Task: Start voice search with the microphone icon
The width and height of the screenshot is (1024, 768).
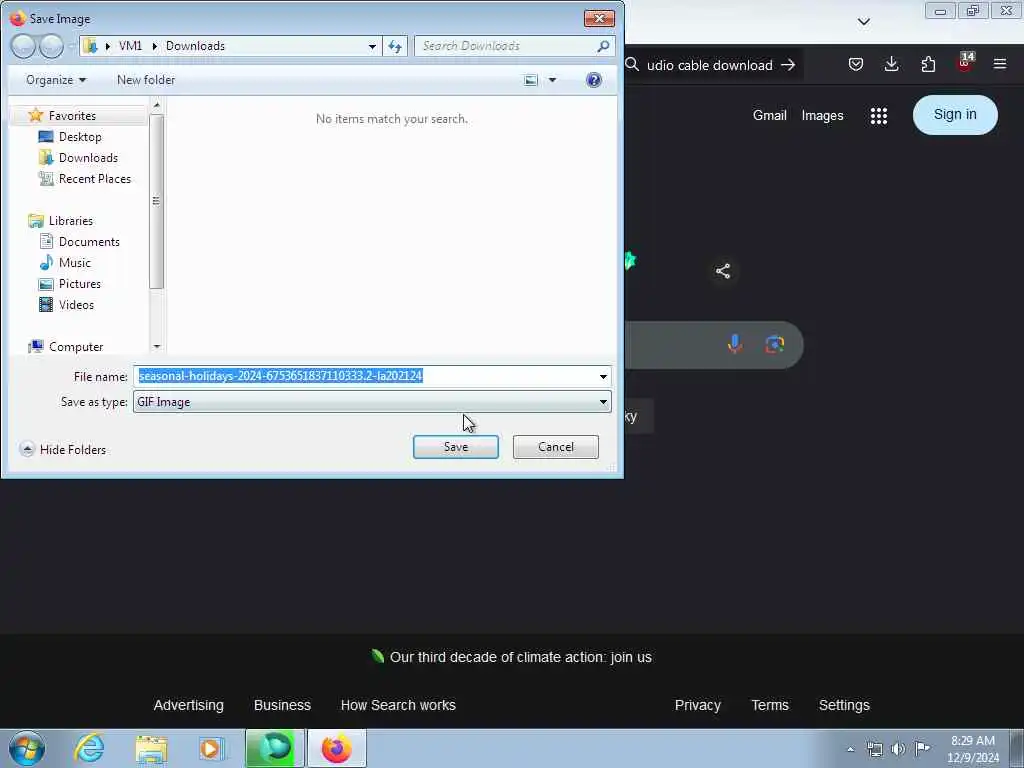Action: (x=735, y=344)
